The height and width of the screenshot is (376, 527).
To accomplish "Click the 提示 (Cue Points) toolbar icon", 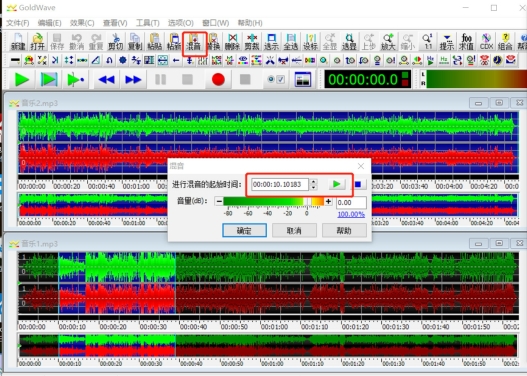I will [447, 42].
